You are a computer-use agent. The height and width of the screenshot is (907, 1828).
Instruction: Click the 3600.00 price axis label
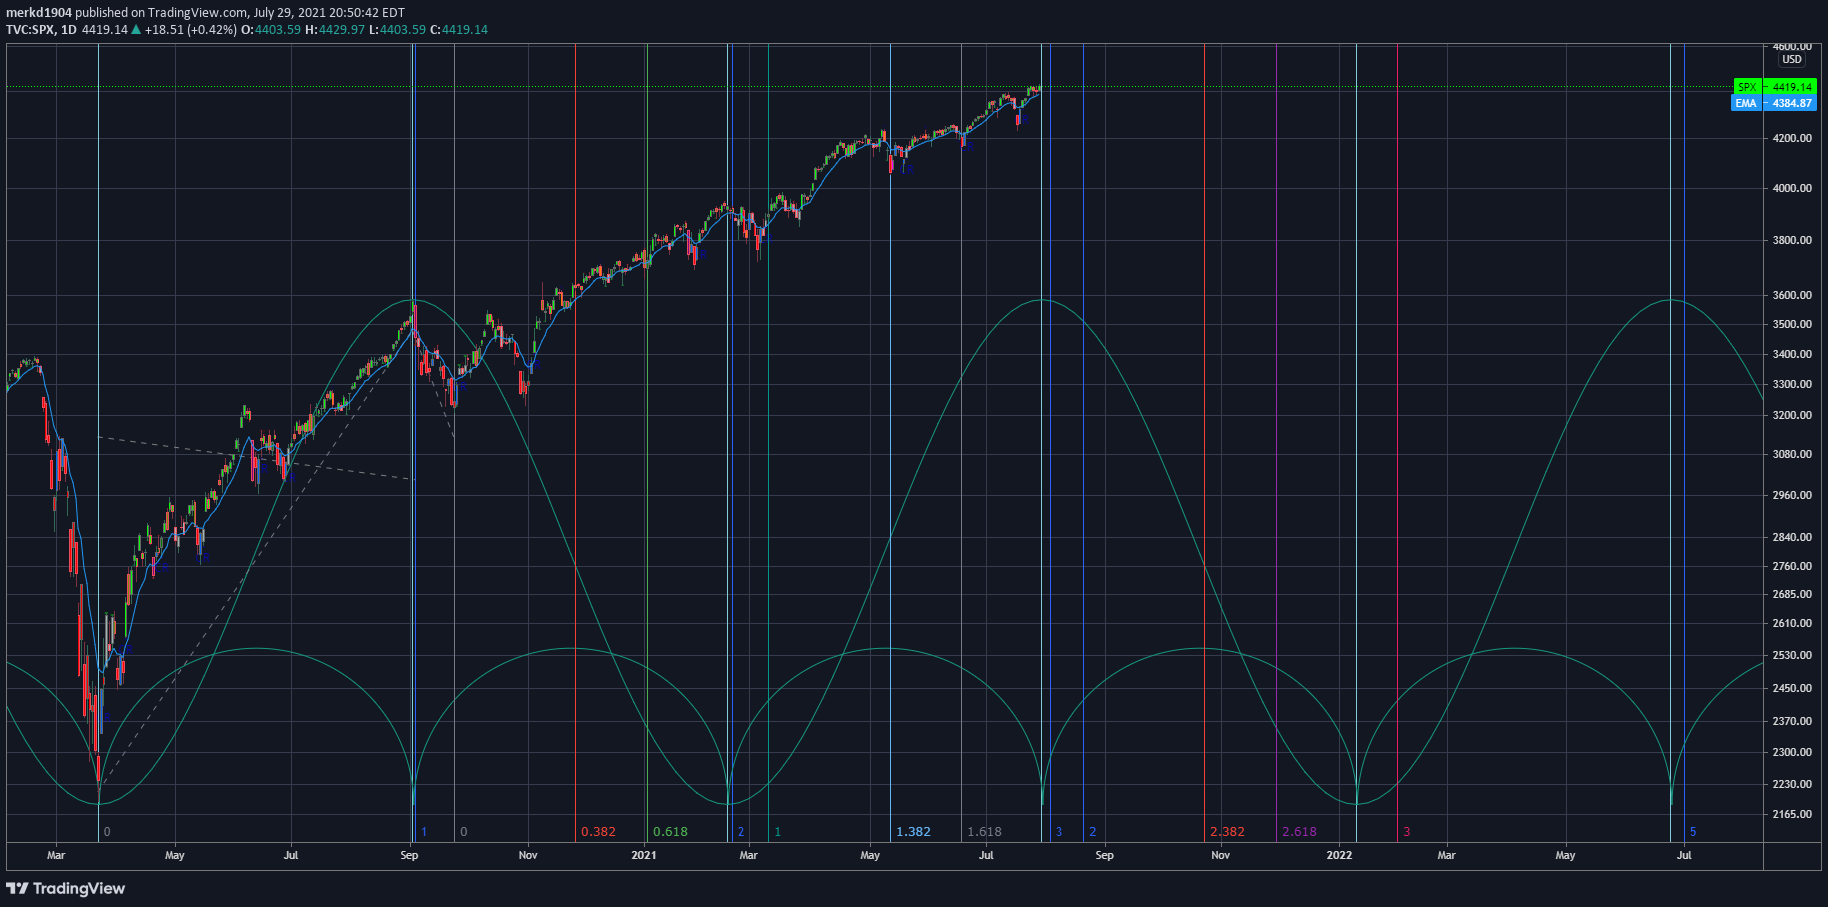1792,295
